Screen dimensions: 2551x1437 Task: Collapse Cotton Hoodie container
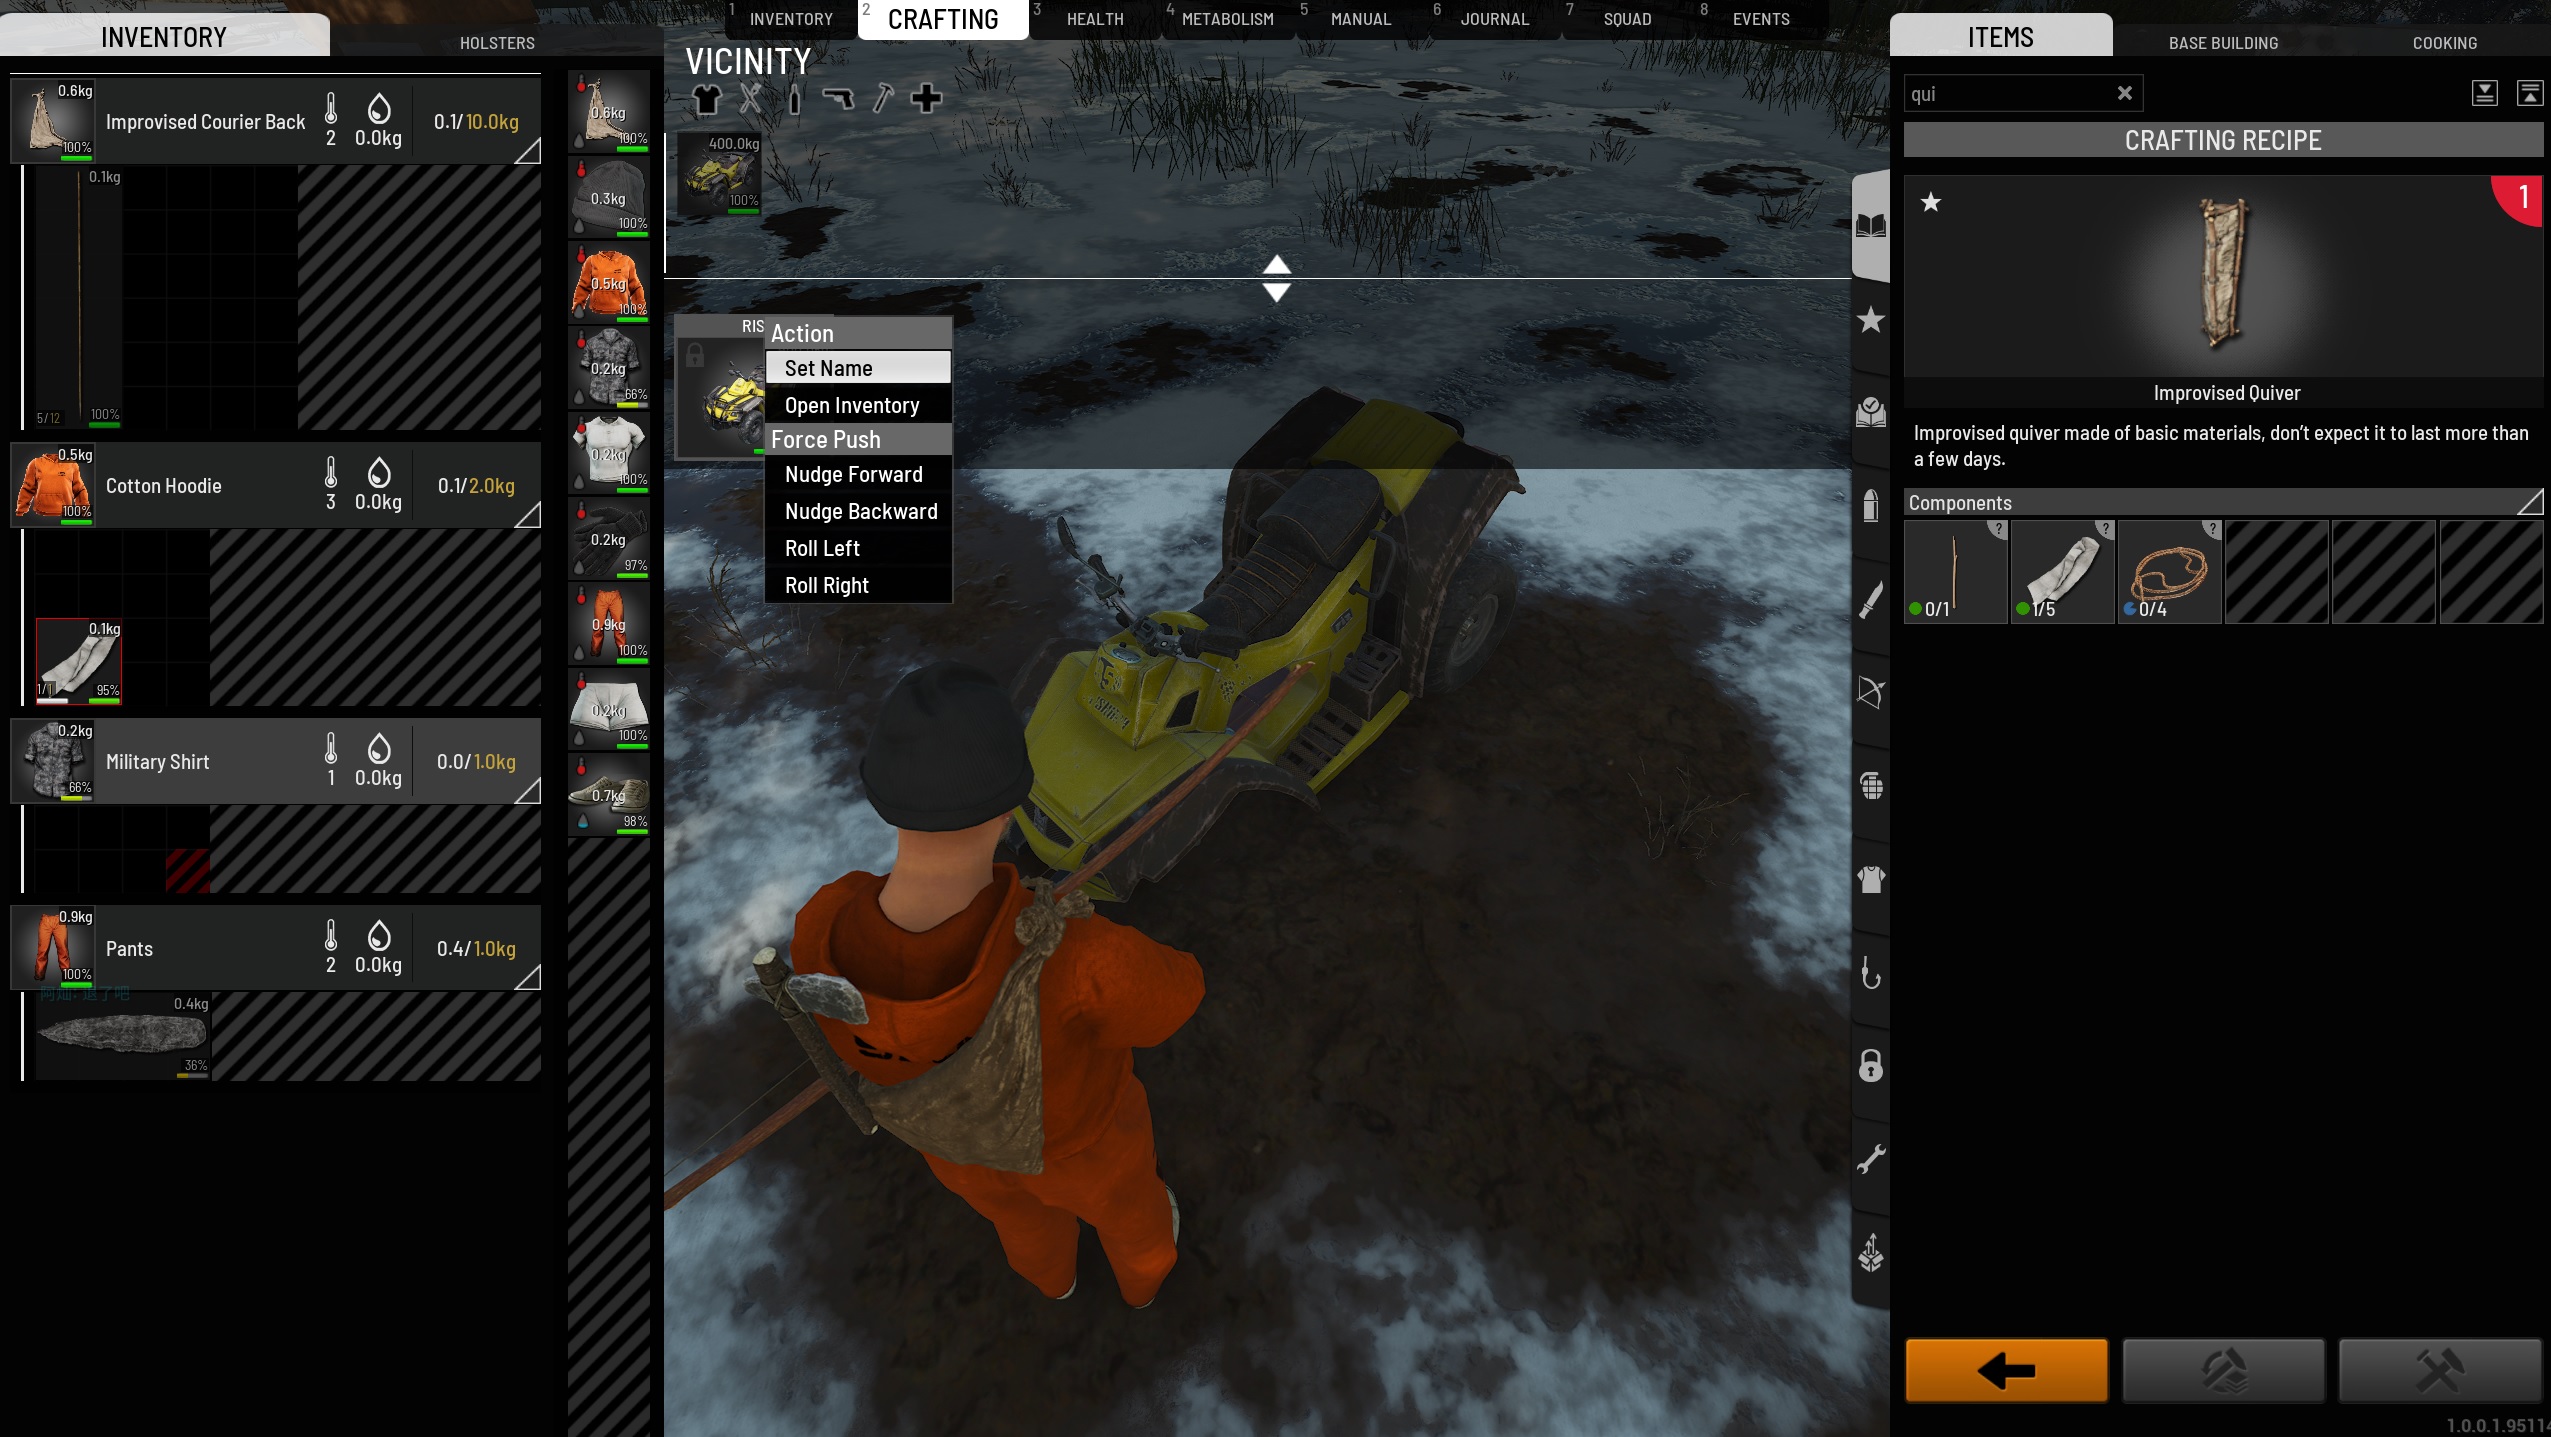click(527, 515)
